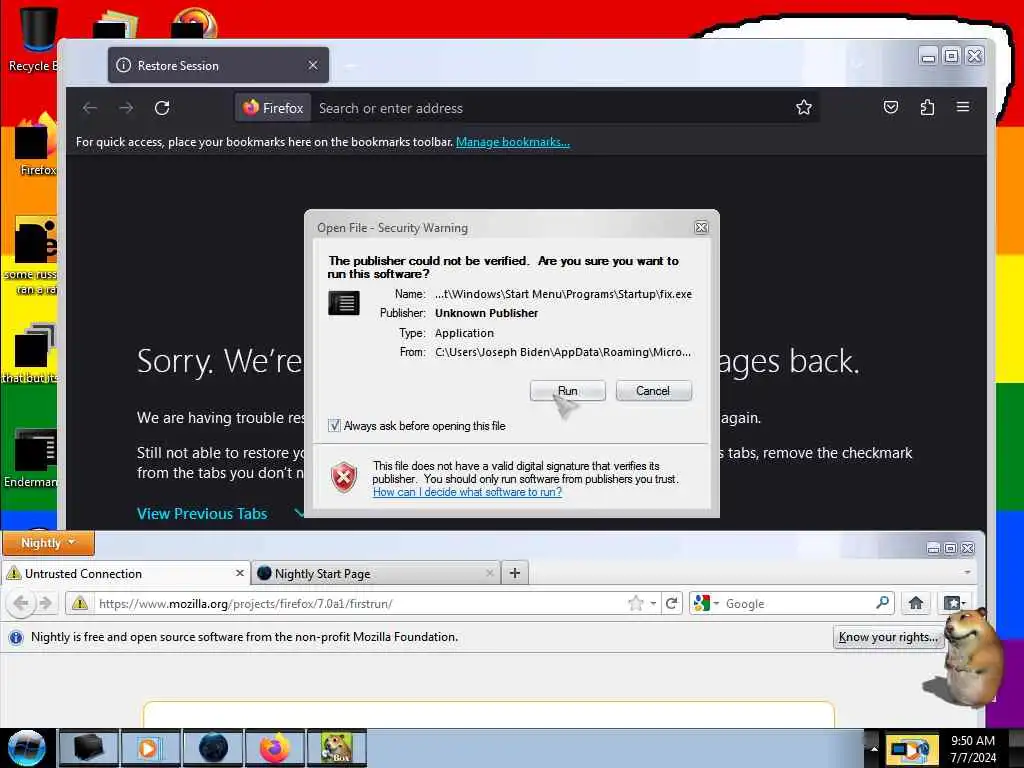Open the Nightly bookmarks menu button

954,603
